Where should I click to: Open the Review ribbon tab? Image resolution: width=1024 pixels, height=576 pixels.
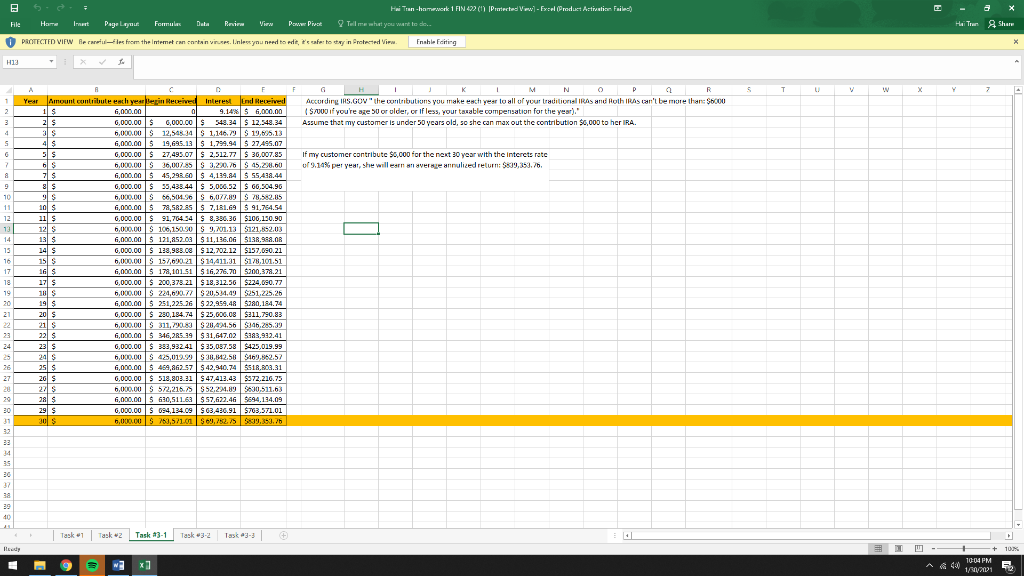[234, 24]
